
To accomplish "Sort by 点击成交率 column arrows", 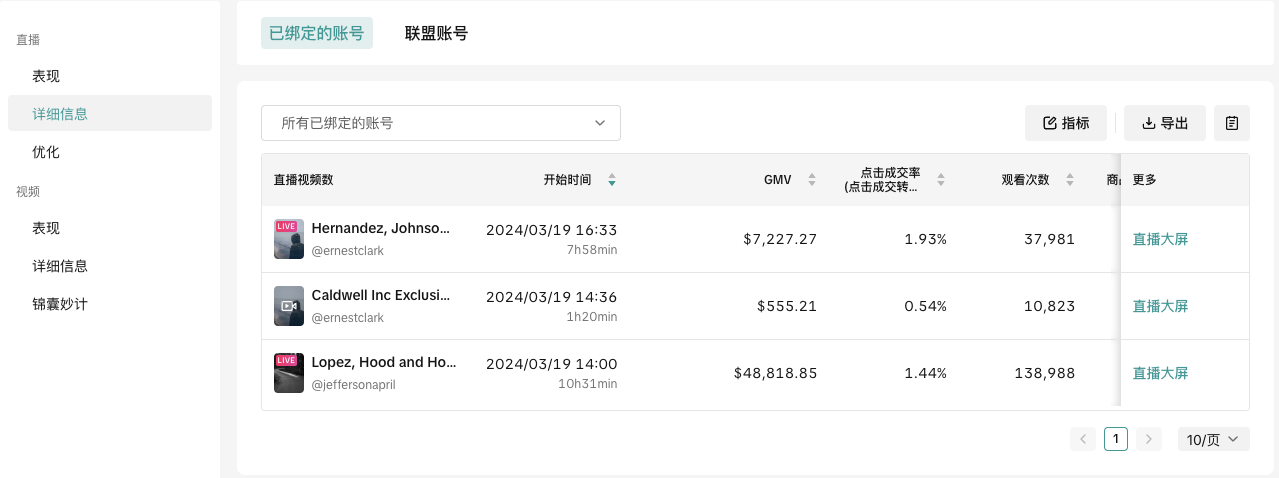I will [x=940, y=180].
